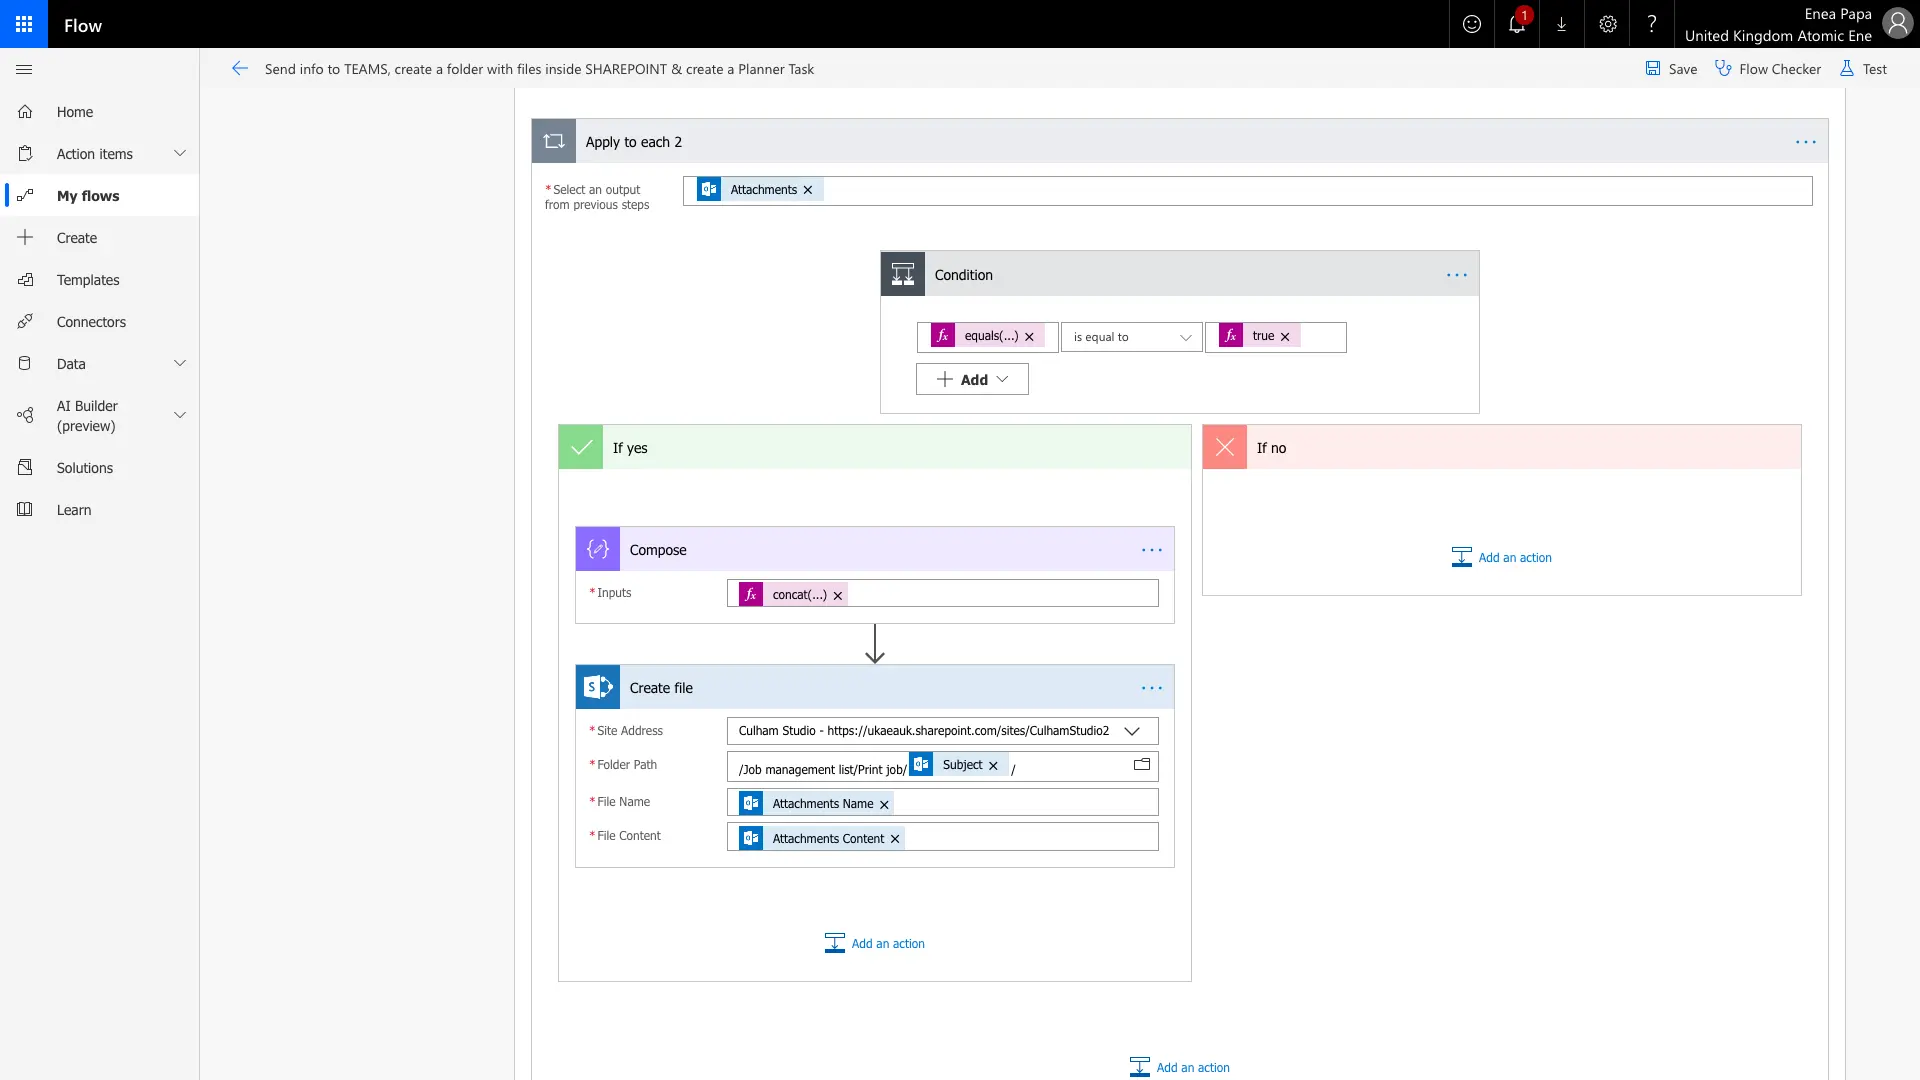The height and width of the screenshot is (1080, 1920).
Task: Click the back arrow beside flow title
Action: [240, 69]
